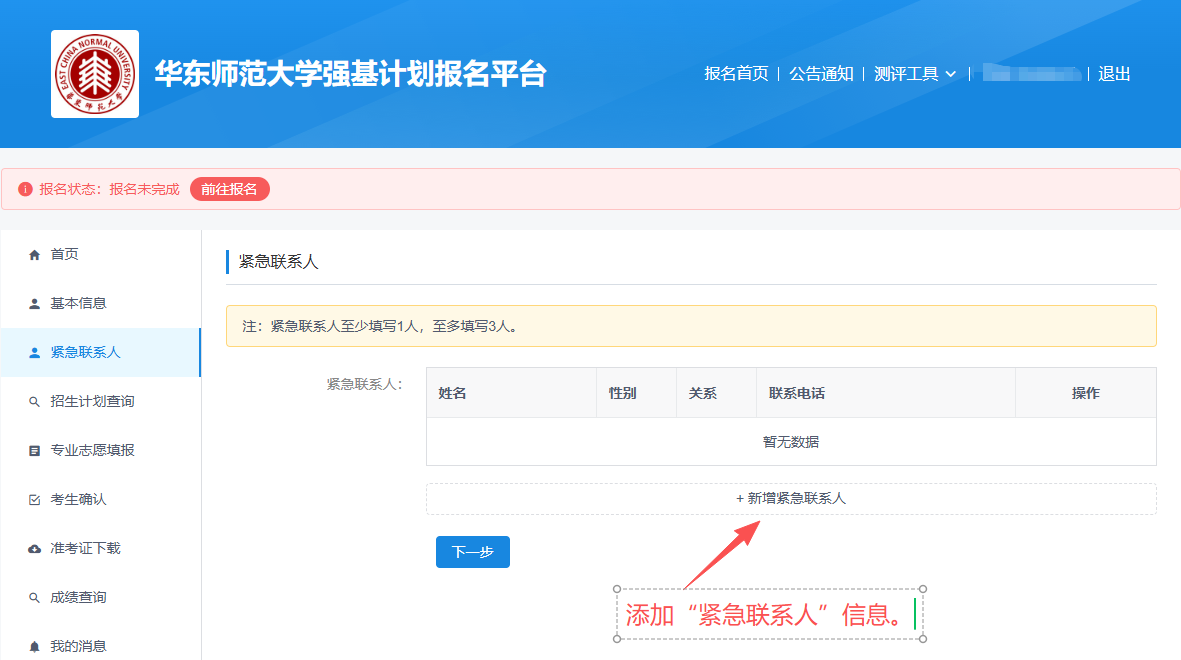Viewport: 1181px width, 660px height.
Task: Click the checkbox icon beside 考生确认
Action: click(x=35, y=500)
